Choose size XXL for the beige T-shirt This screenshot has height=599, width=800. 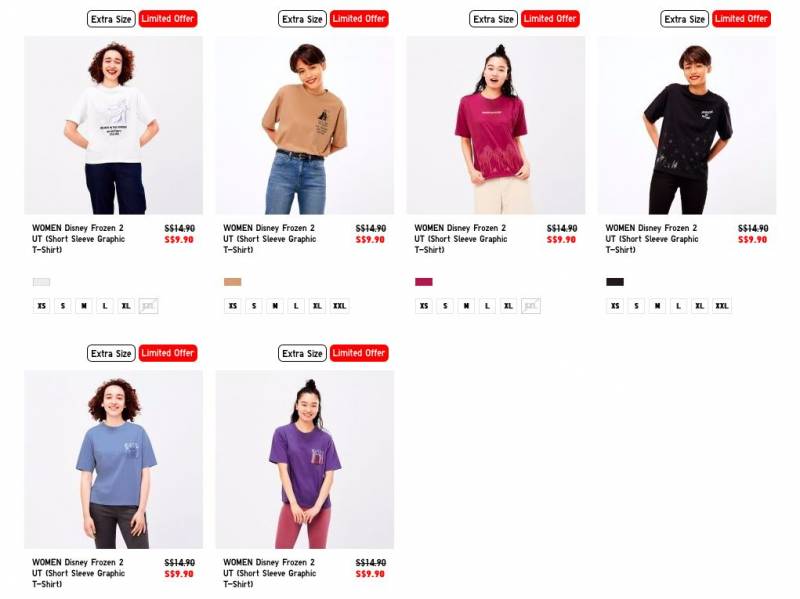[x=339, y=306]
